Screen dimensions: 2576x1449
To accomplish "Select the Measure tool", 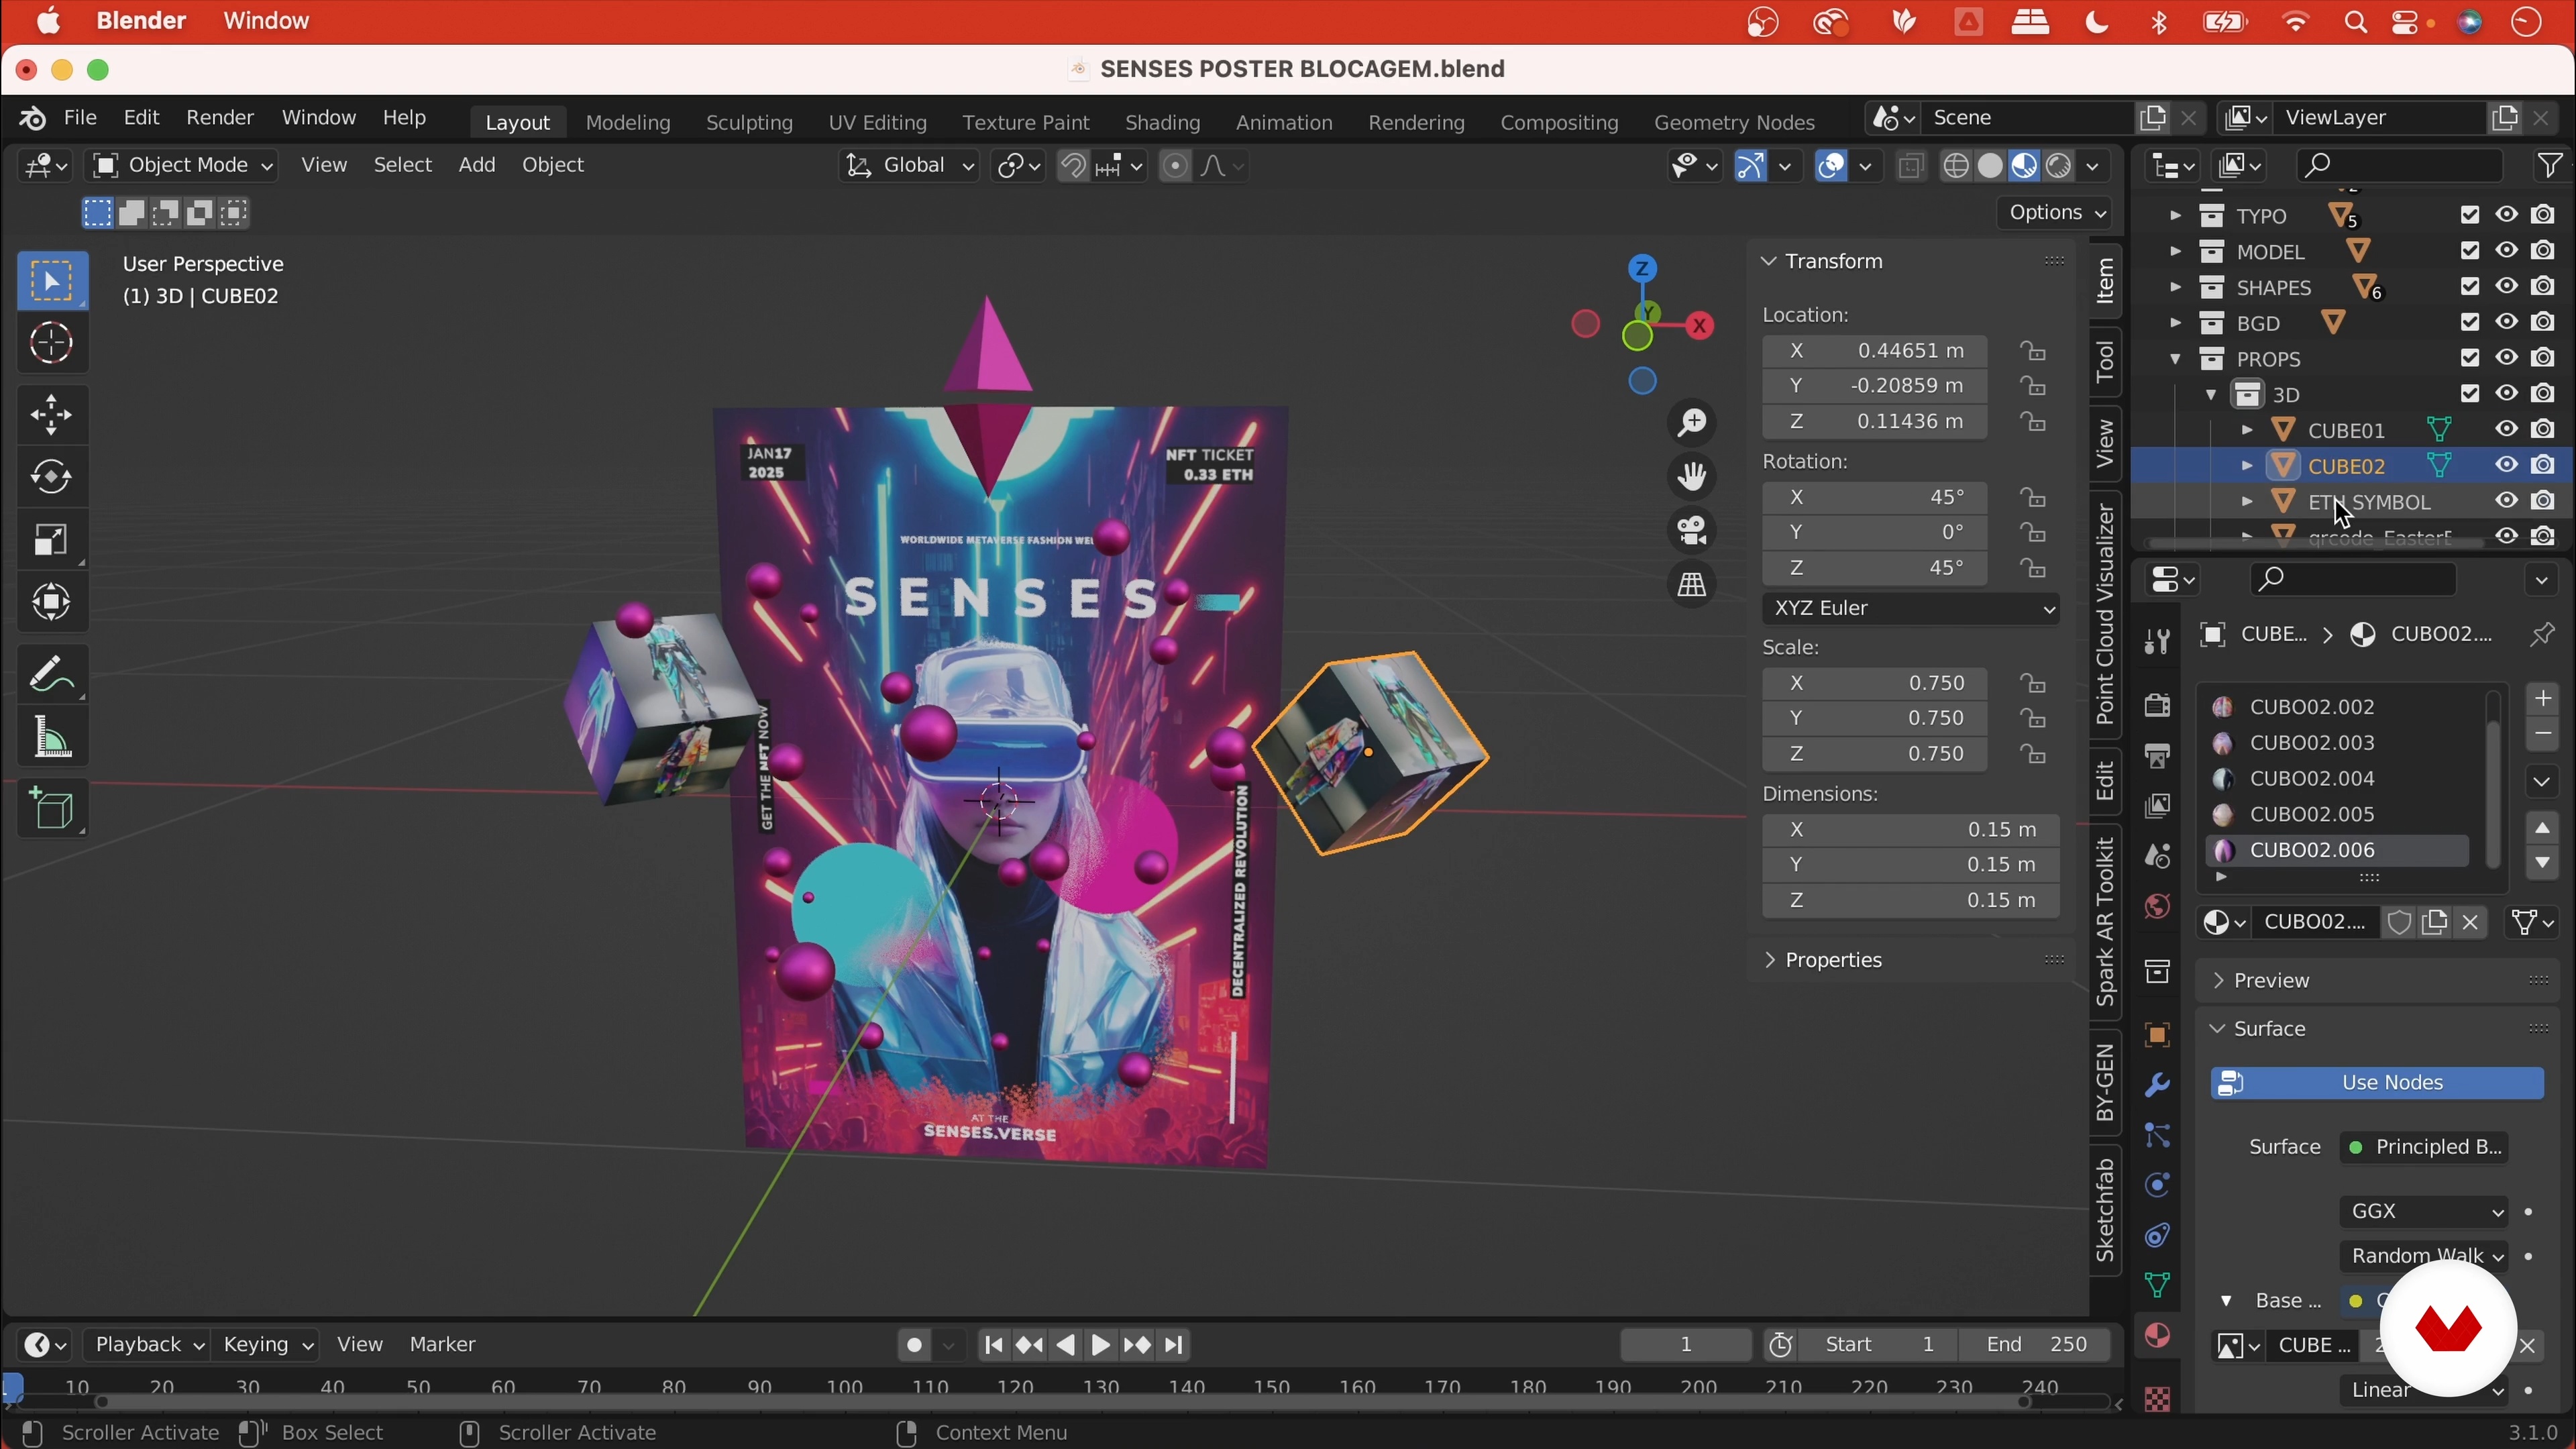I will coord(52,738).
